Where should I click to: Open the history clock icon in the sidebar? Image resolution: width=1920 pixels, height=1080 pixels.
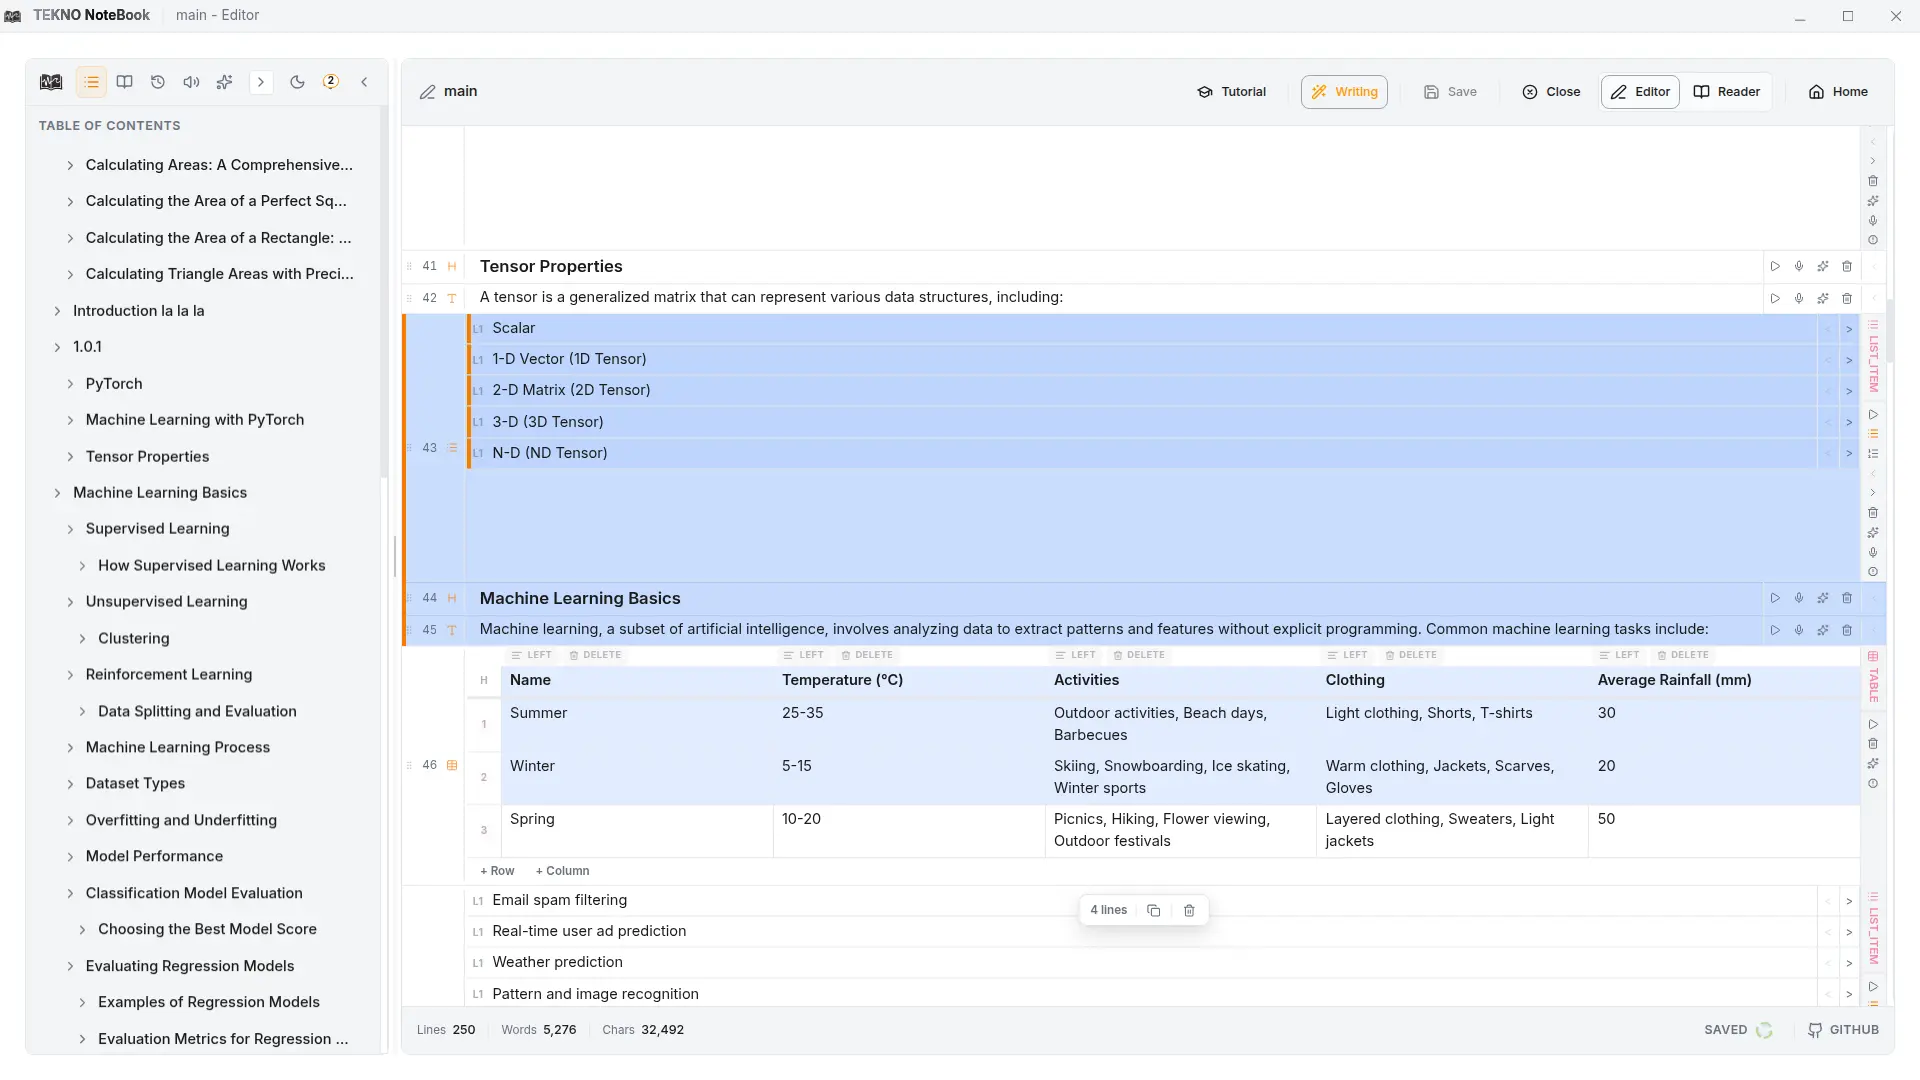pyautogui.click(x=158, y=82)
